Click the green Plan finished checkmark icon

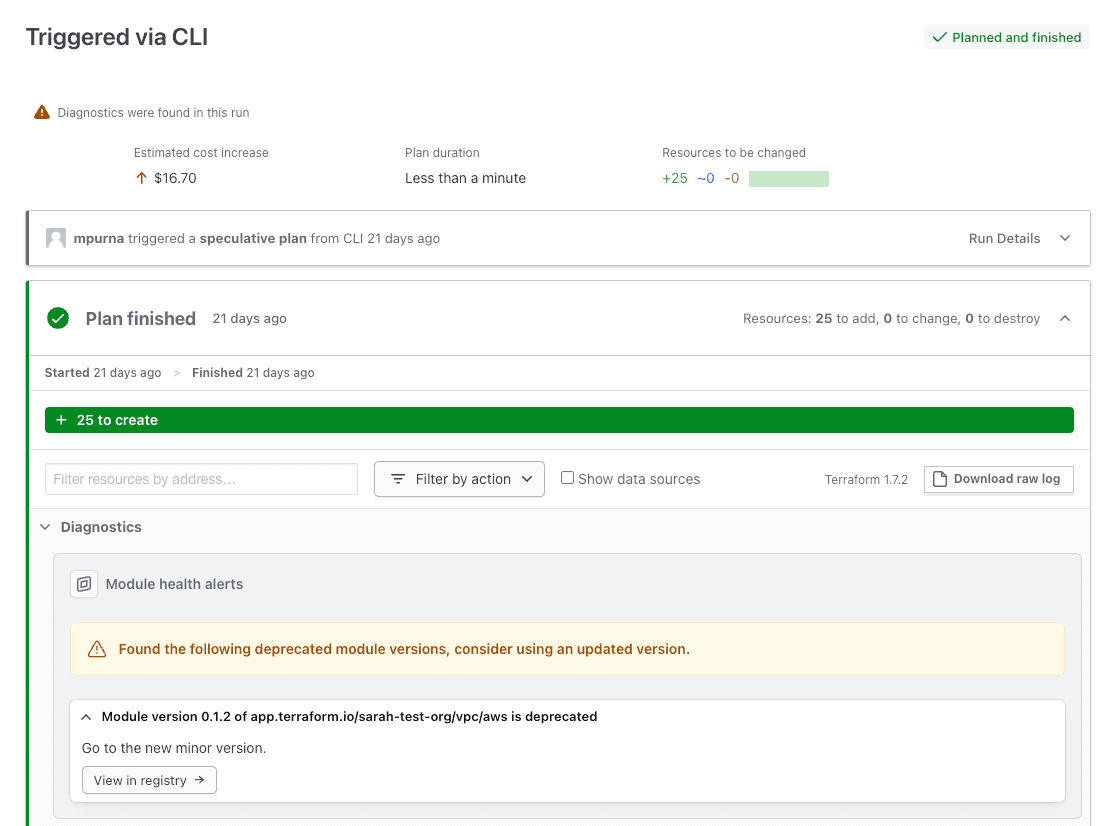pos(58,319)
